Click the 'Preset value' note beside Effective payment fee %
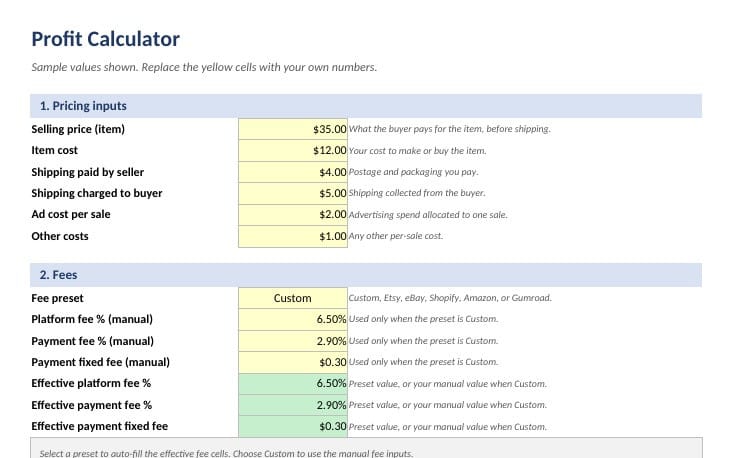 tap(447, 405)
